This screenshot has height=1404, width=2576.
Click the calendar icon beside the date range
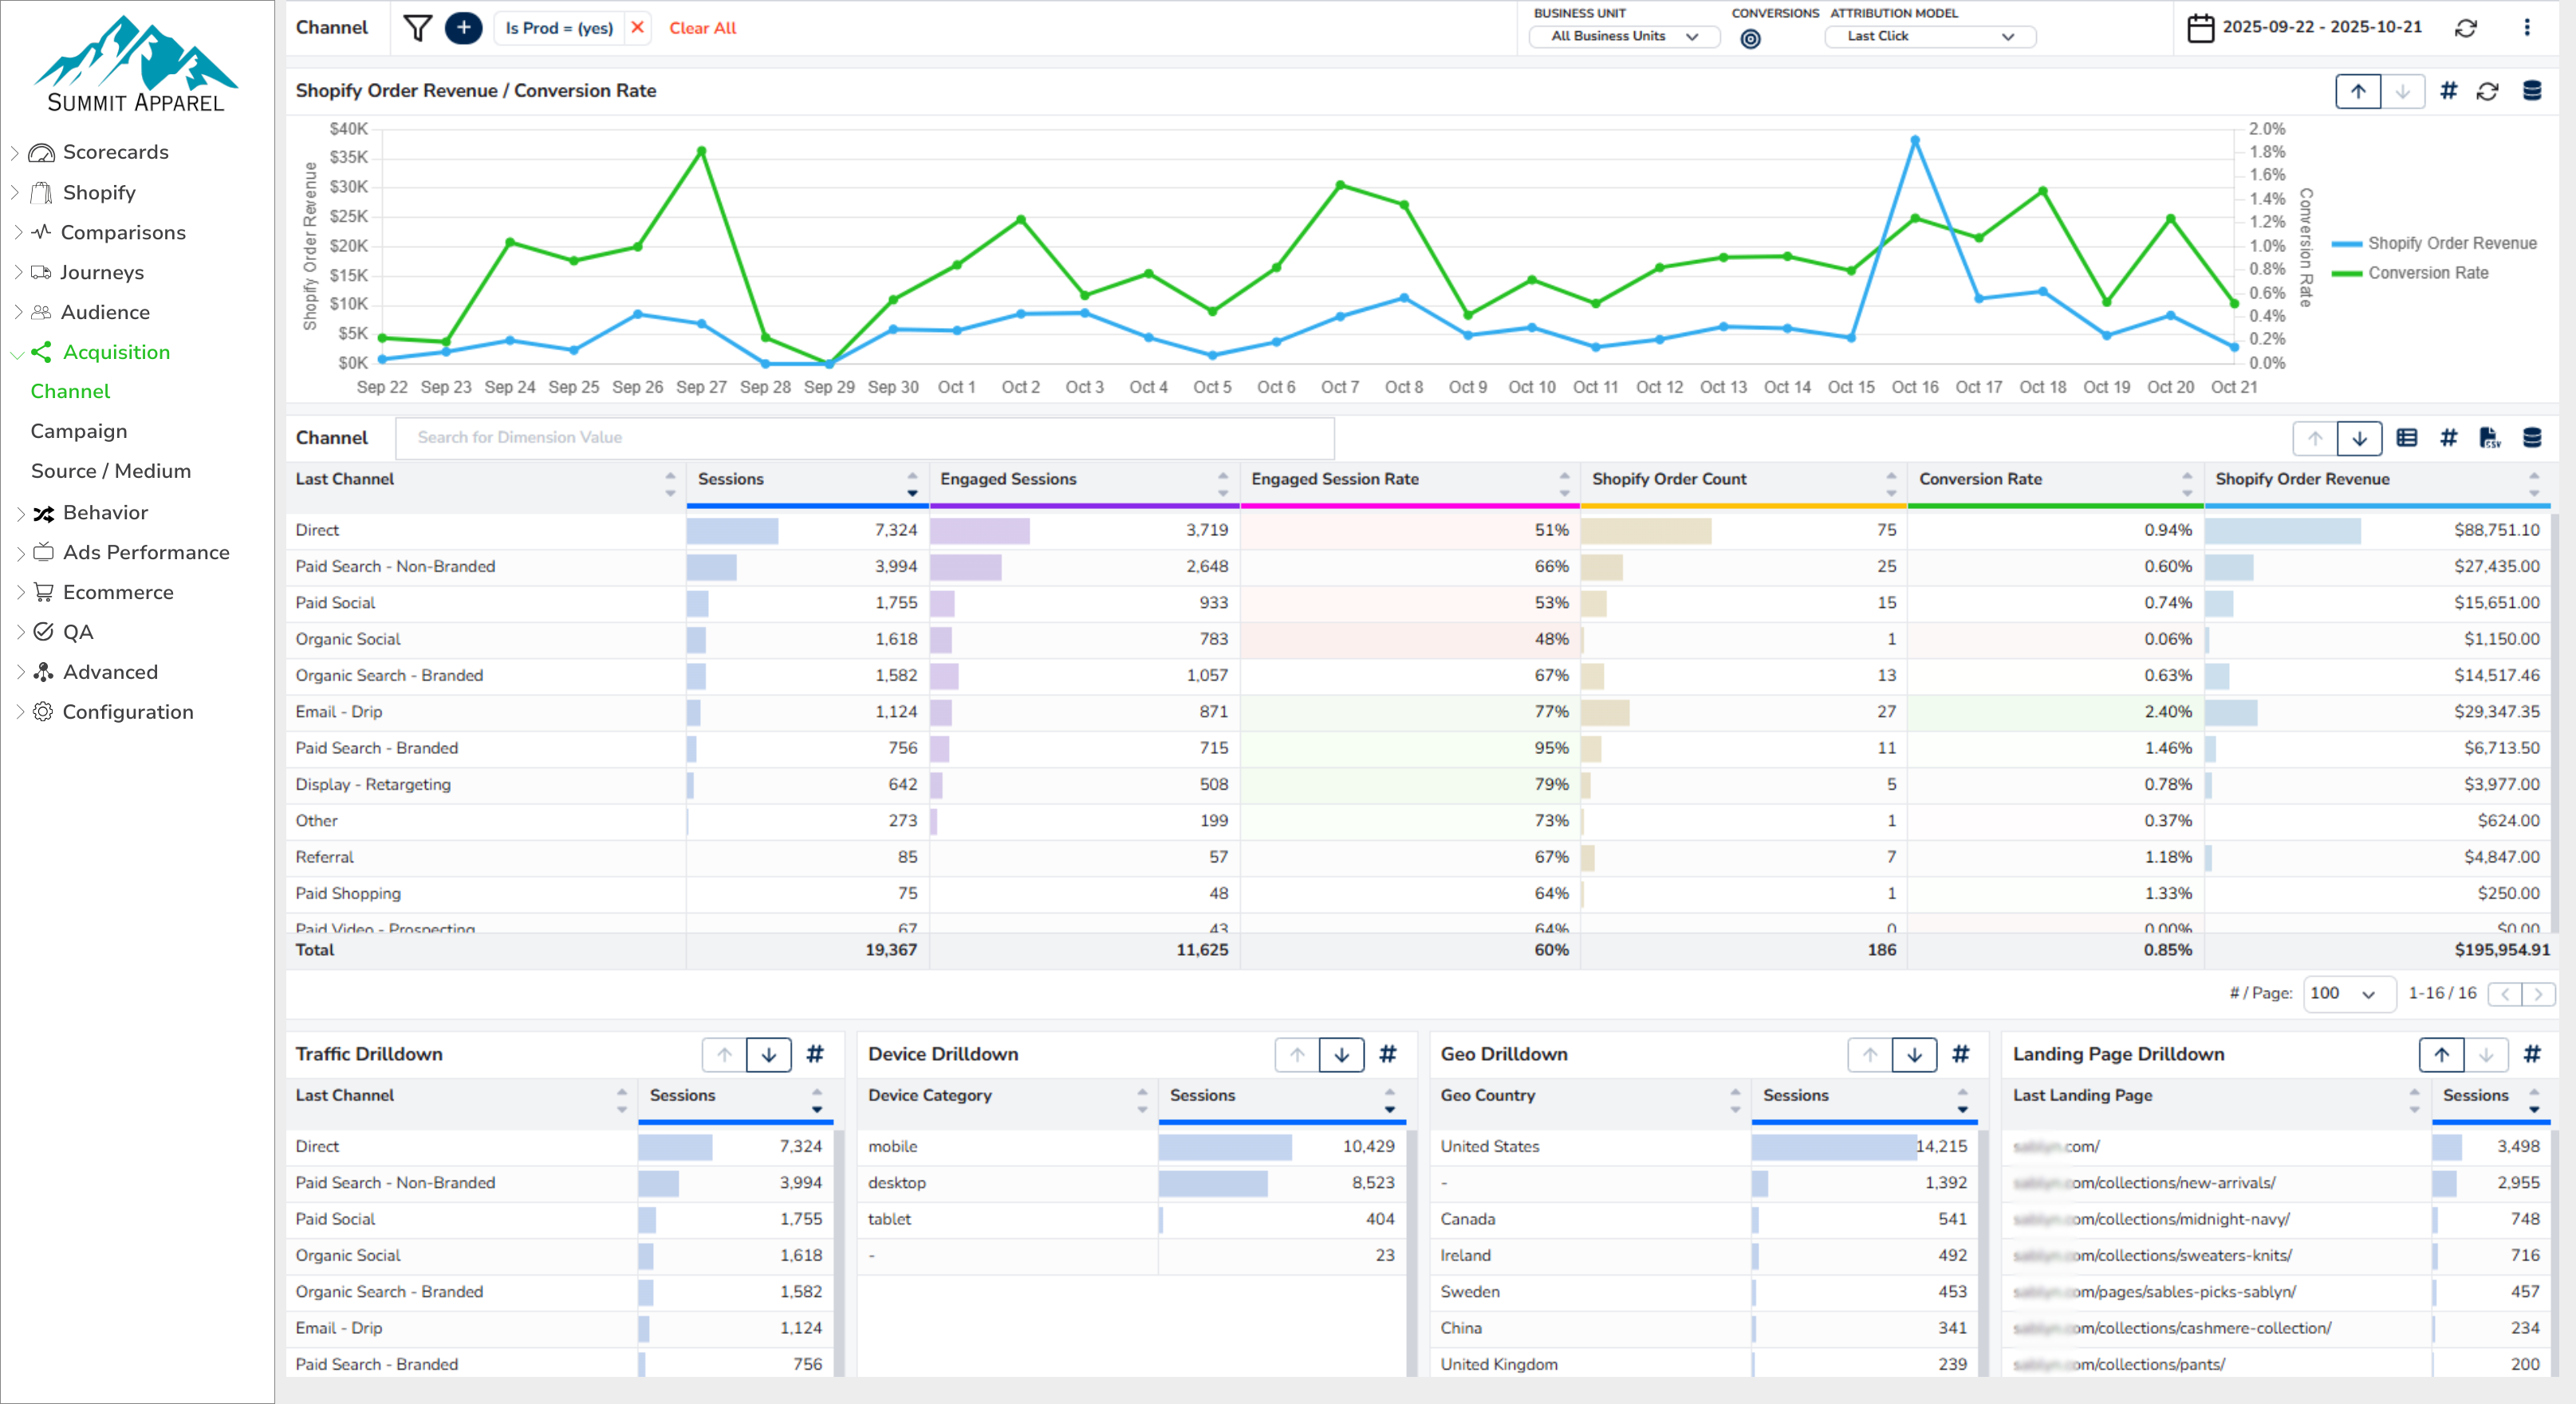pos(2201,28)
